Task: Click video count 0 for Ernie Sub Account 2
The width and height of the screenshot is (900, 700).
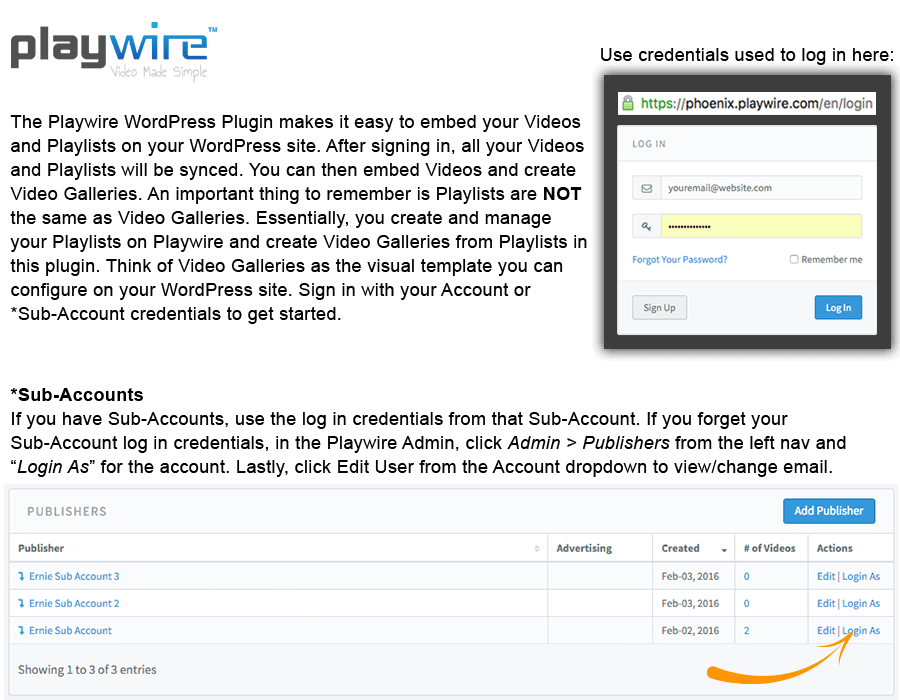Action: point(746,603)
